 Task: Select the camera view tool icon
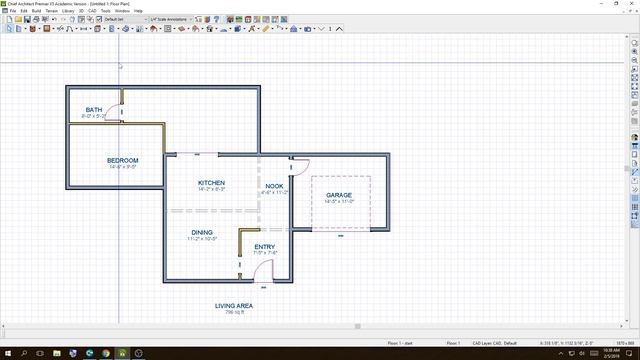pyautogui.click(x=307, y=29)
